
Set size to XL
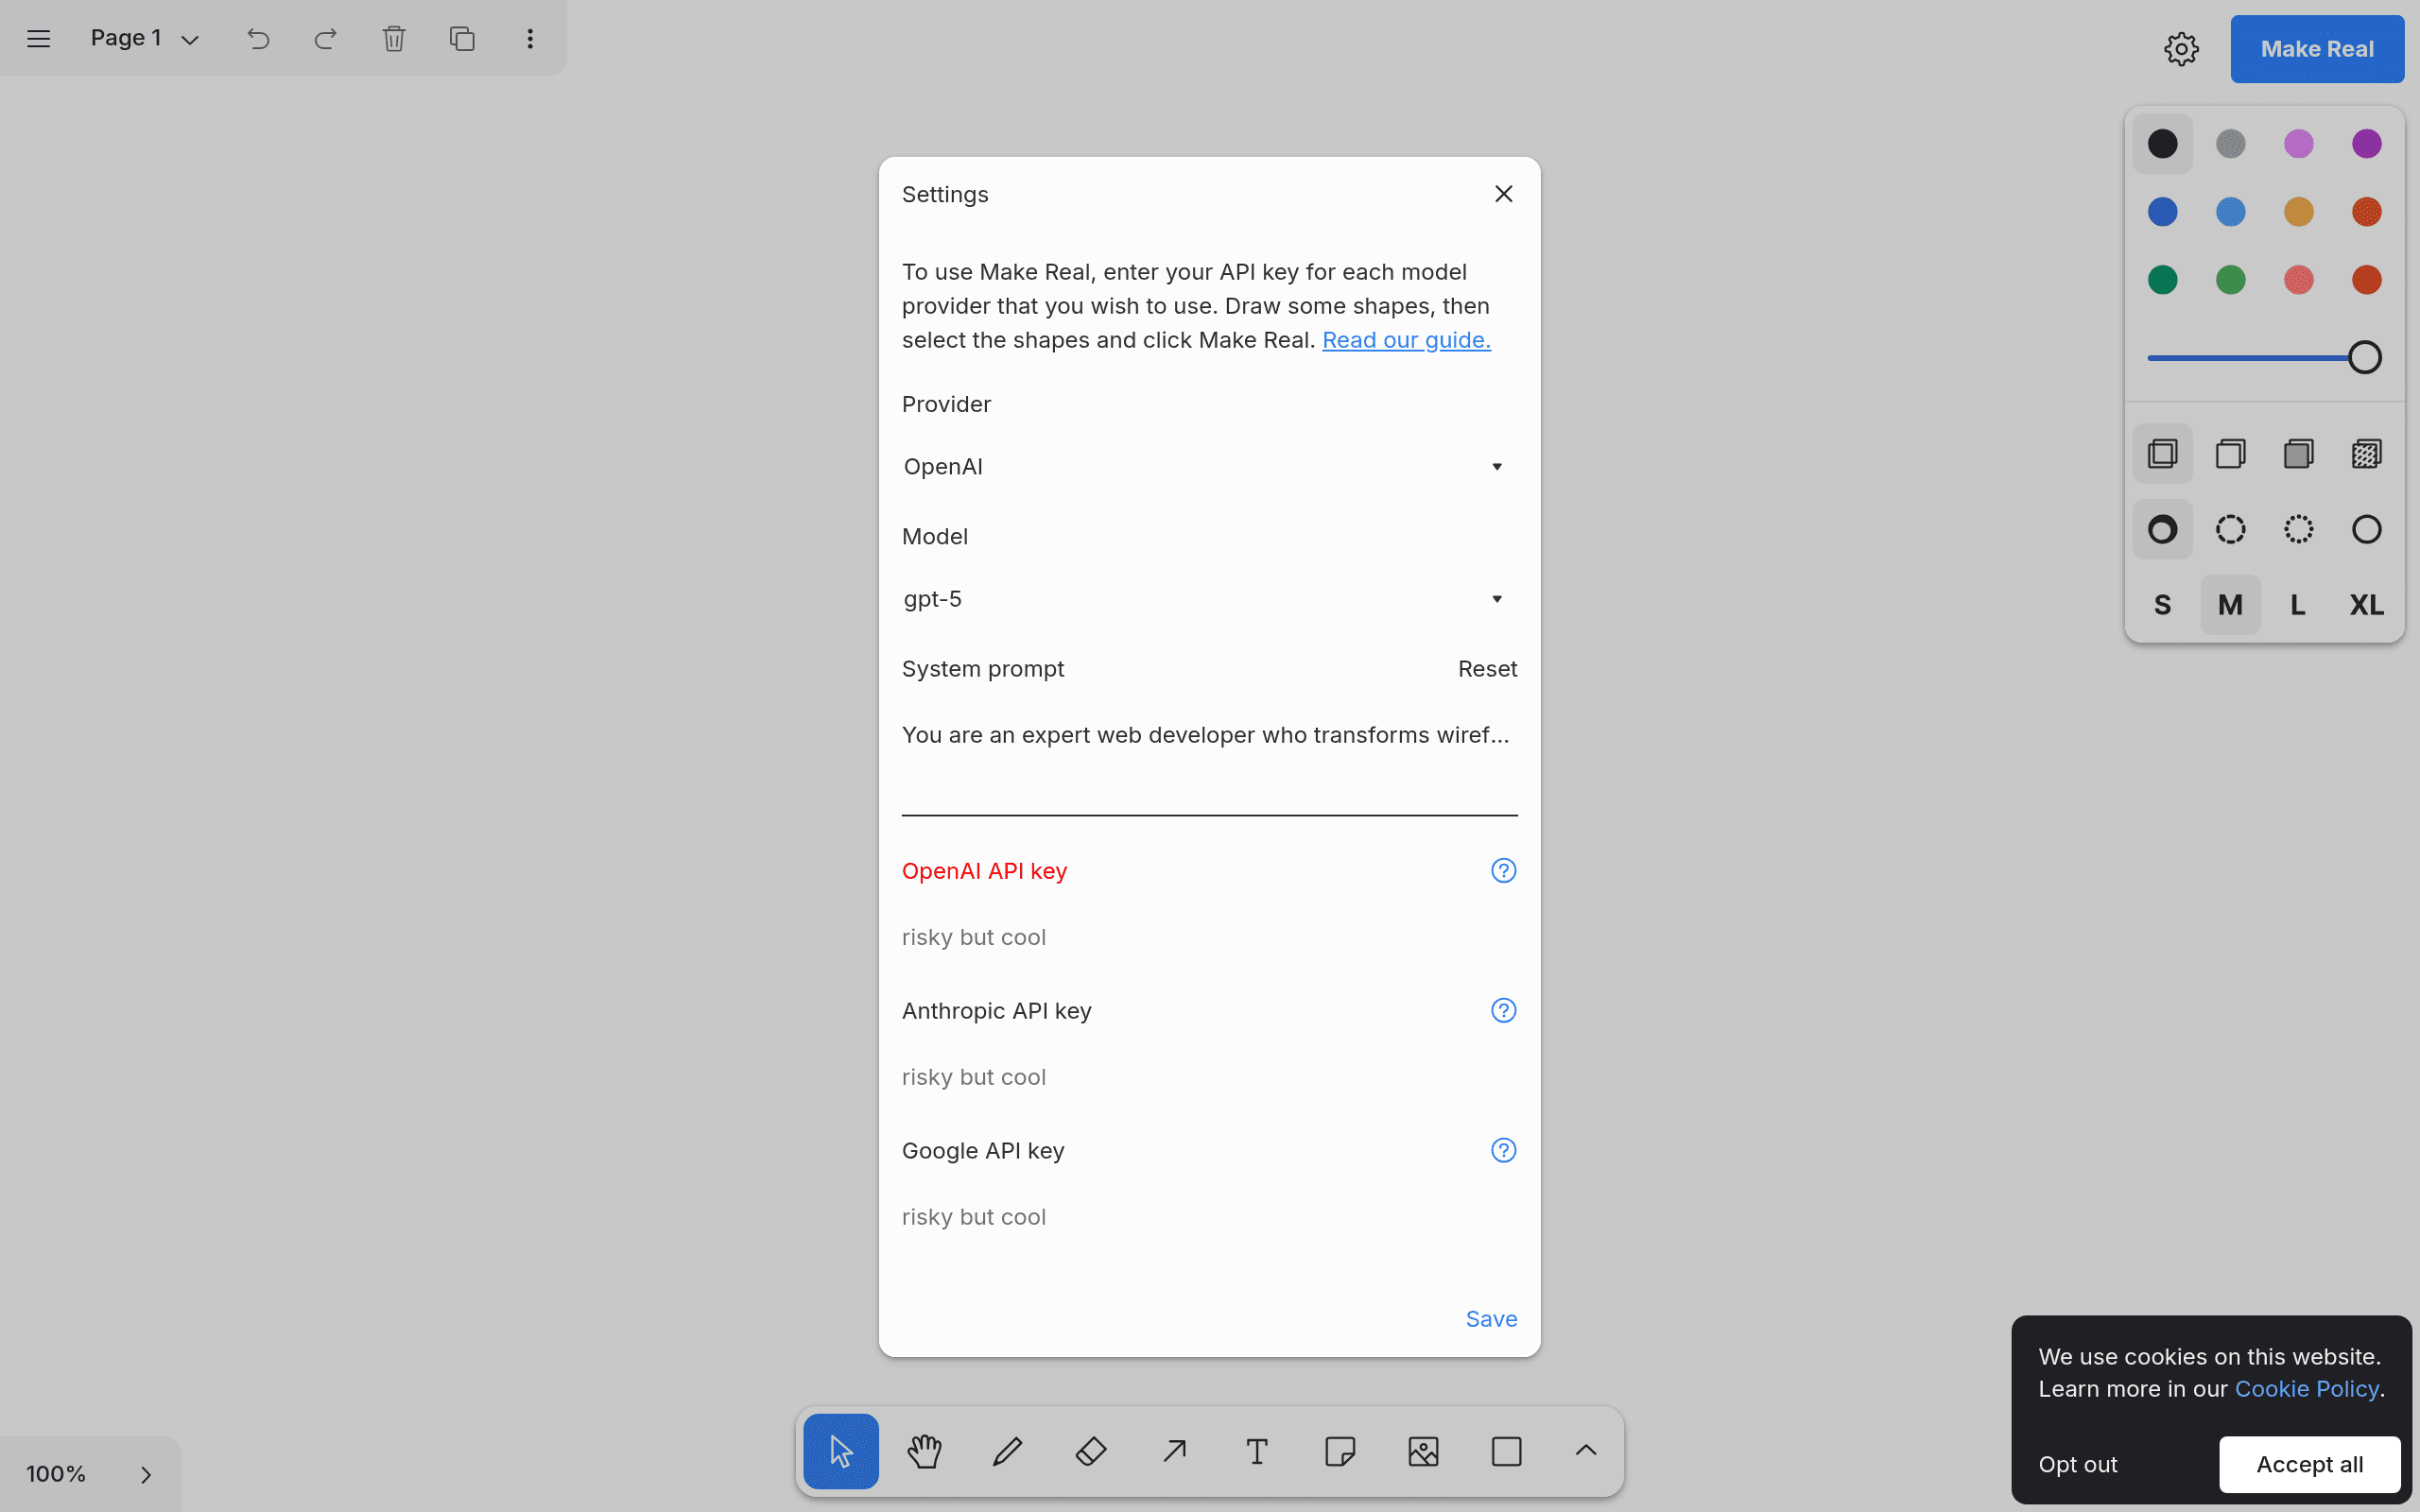click(2366, 605)
